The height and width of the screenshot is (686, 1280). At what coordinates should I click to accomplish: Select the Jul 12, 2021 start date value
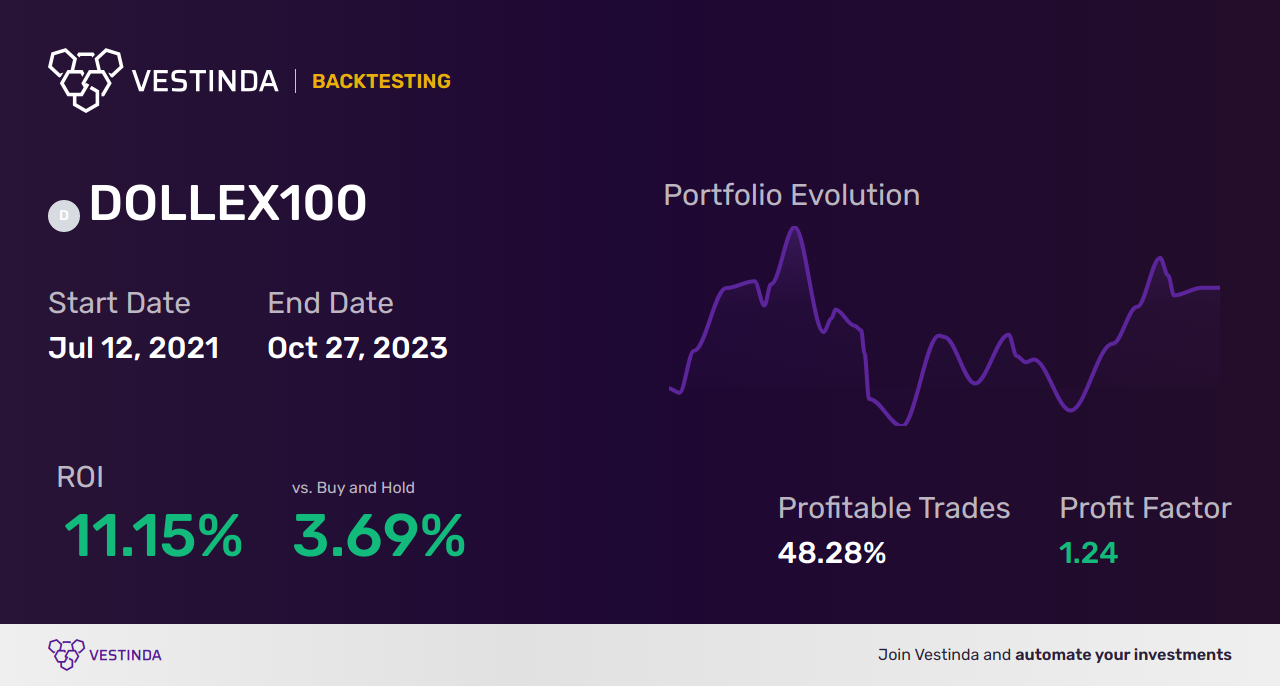pos(134,348)
